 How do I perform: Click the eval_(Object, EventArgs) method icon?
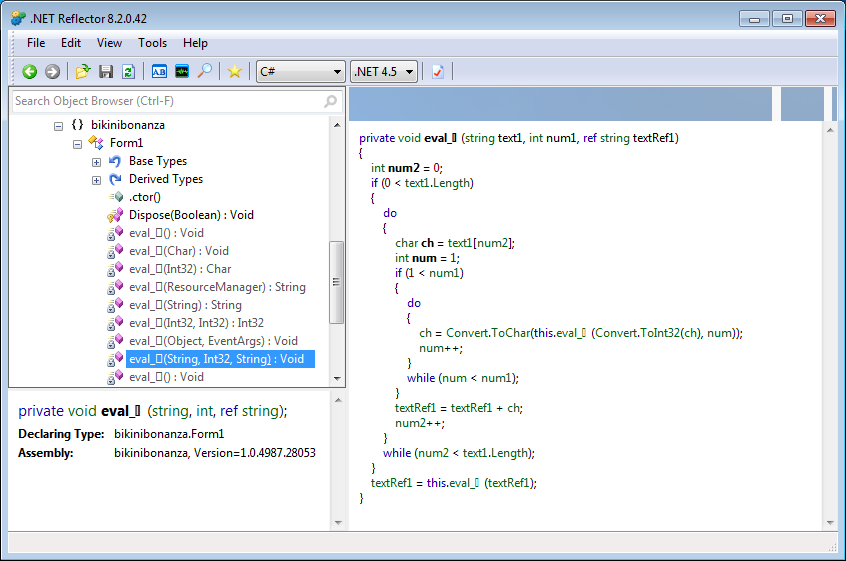click(115, 341)
